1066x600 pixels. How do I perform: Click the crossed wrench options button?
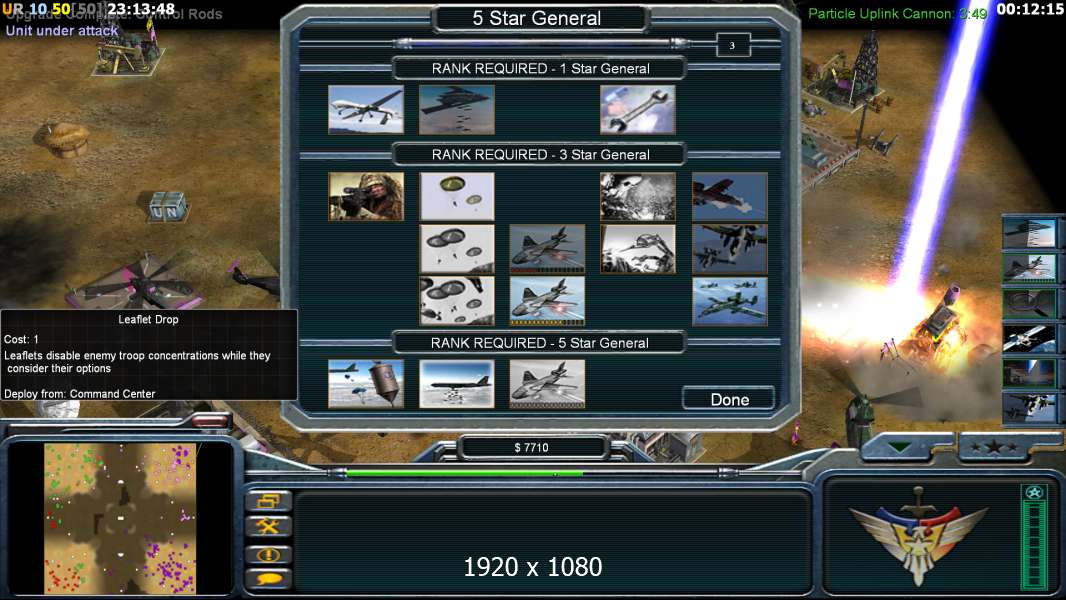pyautogui.click(x=269, y=527)
